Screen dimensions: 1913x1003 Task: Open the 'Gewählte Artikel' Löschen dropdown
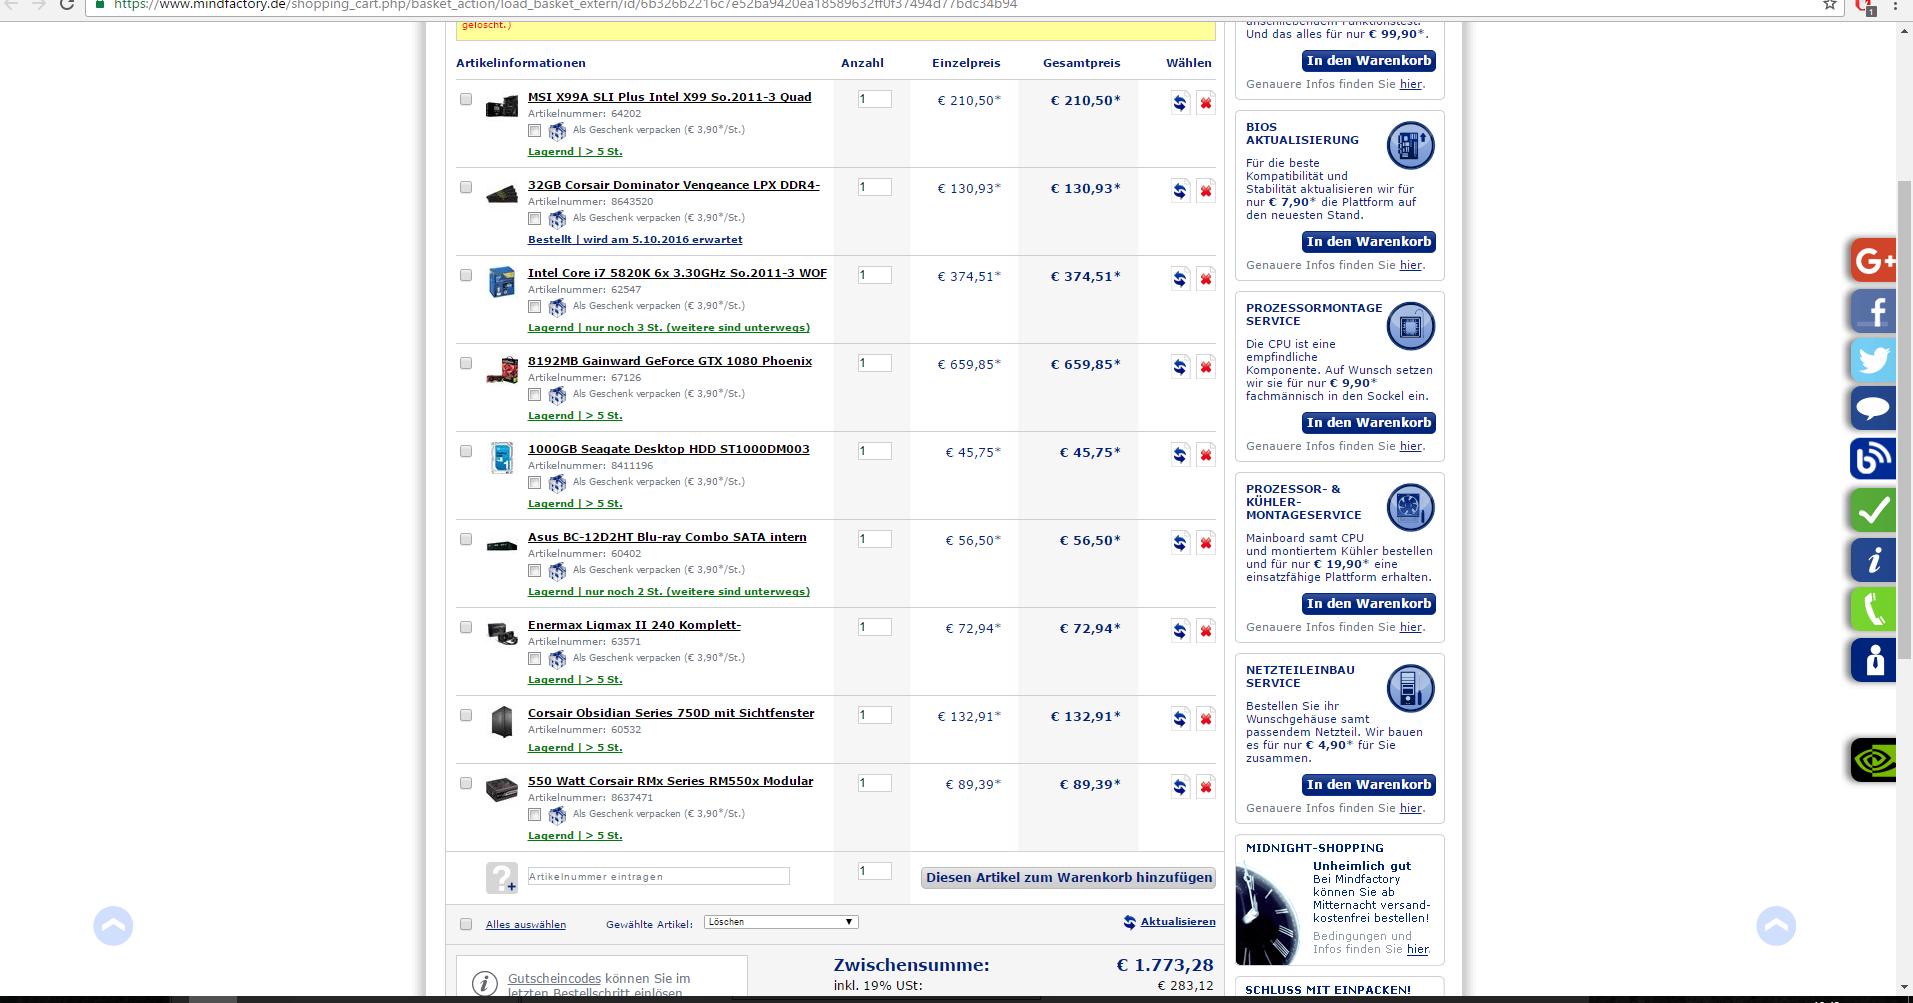781,922
